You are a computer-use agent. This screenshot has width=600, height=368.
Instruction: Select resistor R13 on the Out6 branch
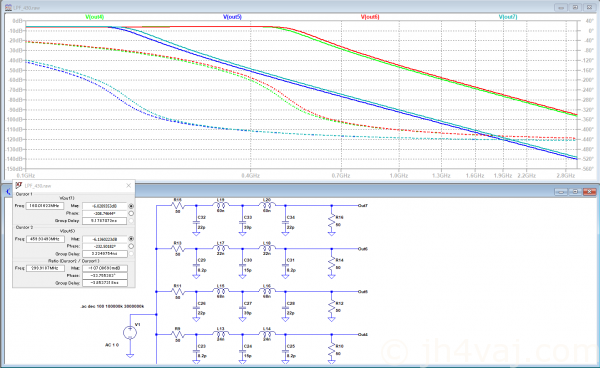coord(178,249)
